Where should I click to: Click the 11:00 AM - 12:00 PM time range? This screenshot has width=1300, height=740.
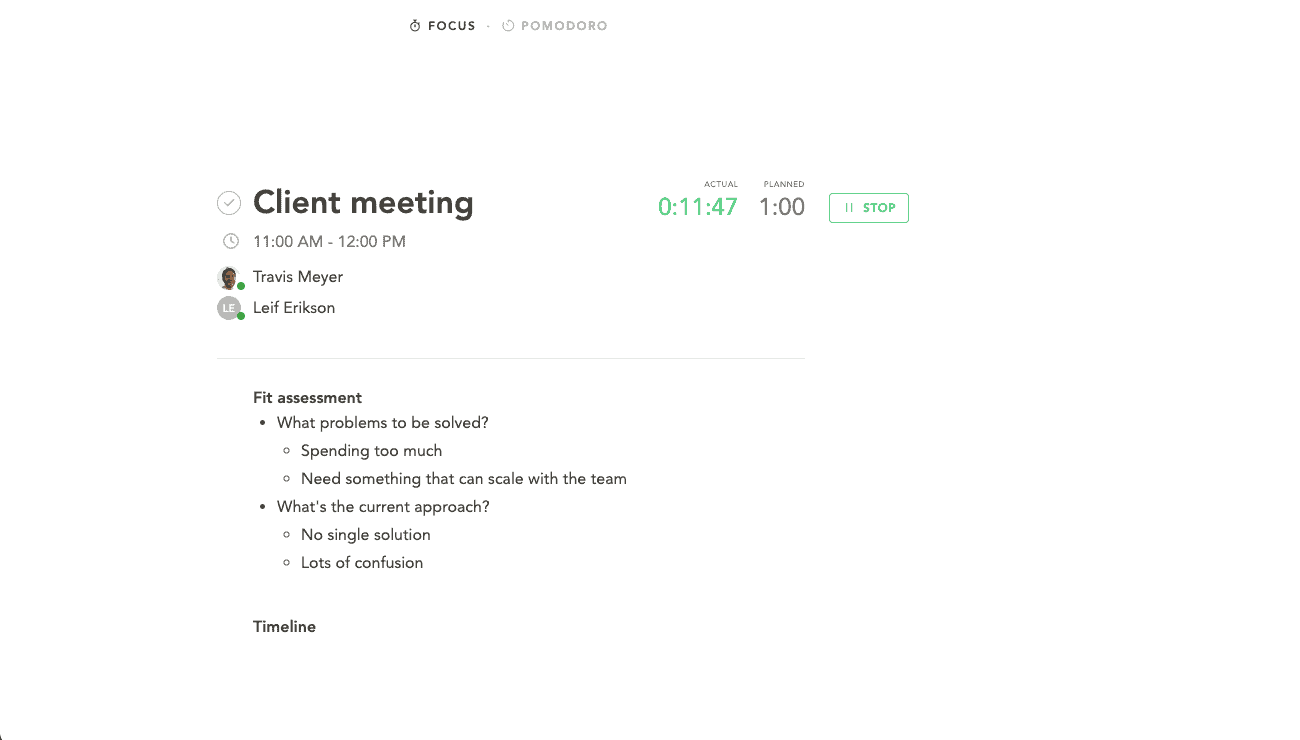point(328,240)
